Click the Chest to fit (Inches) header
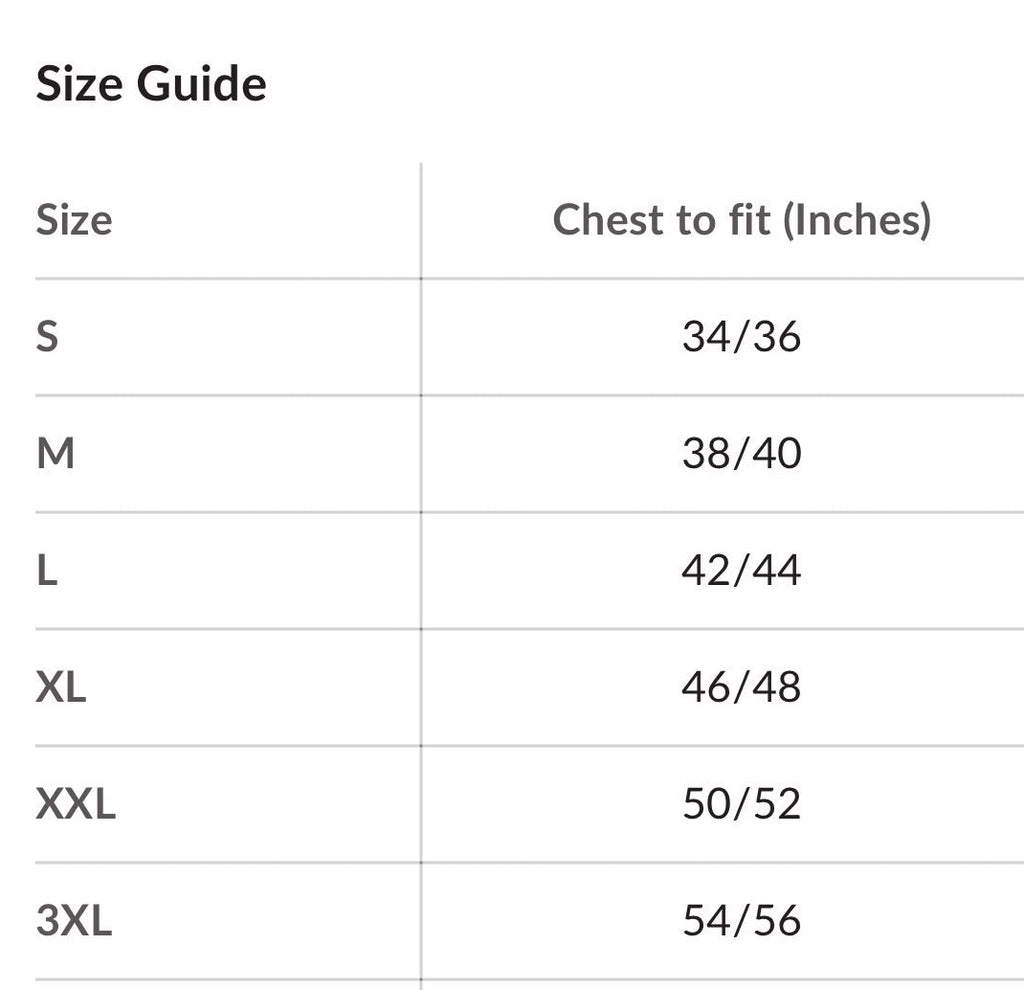This screenshot has width=1024, height=990. 741,219
